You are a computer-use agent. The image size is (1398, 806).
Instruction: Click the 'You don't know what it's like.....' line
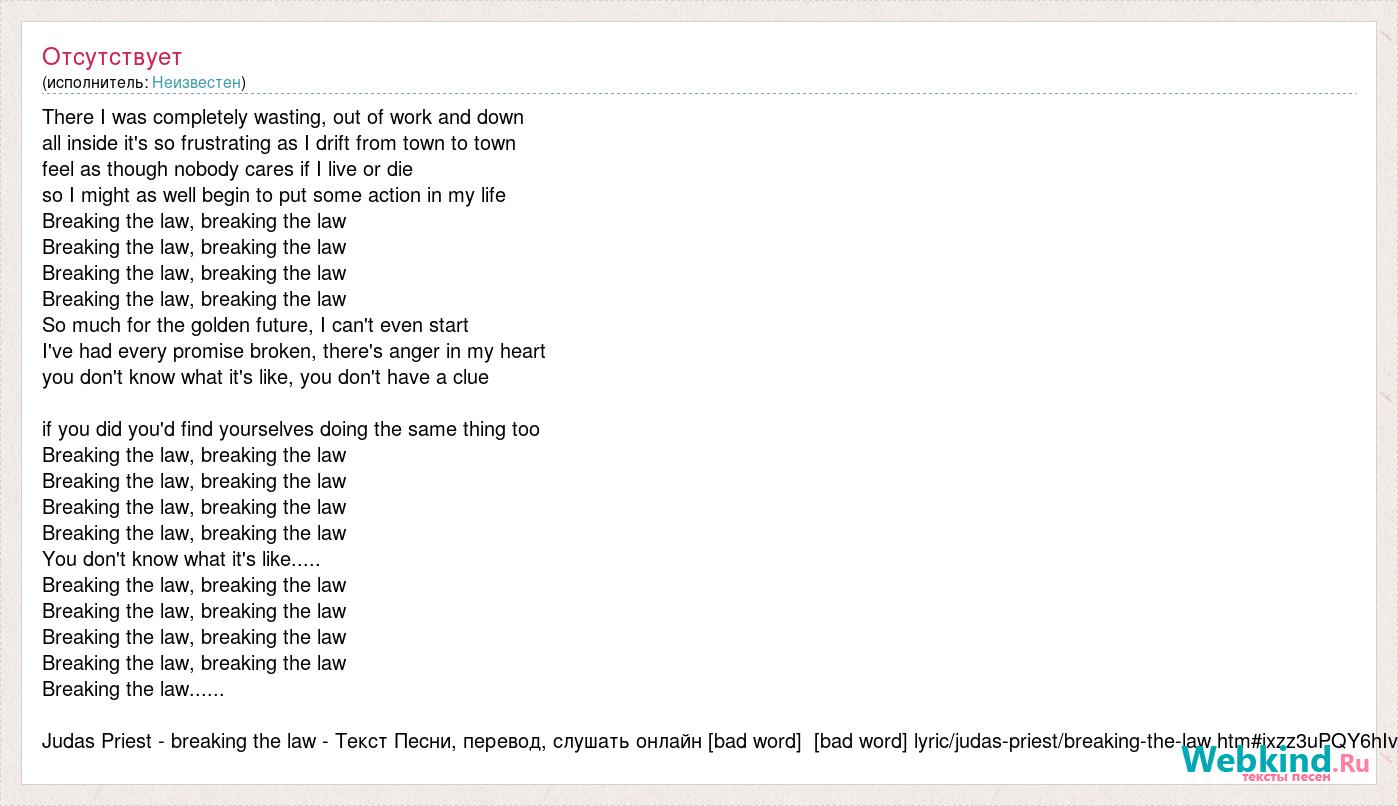181,559
